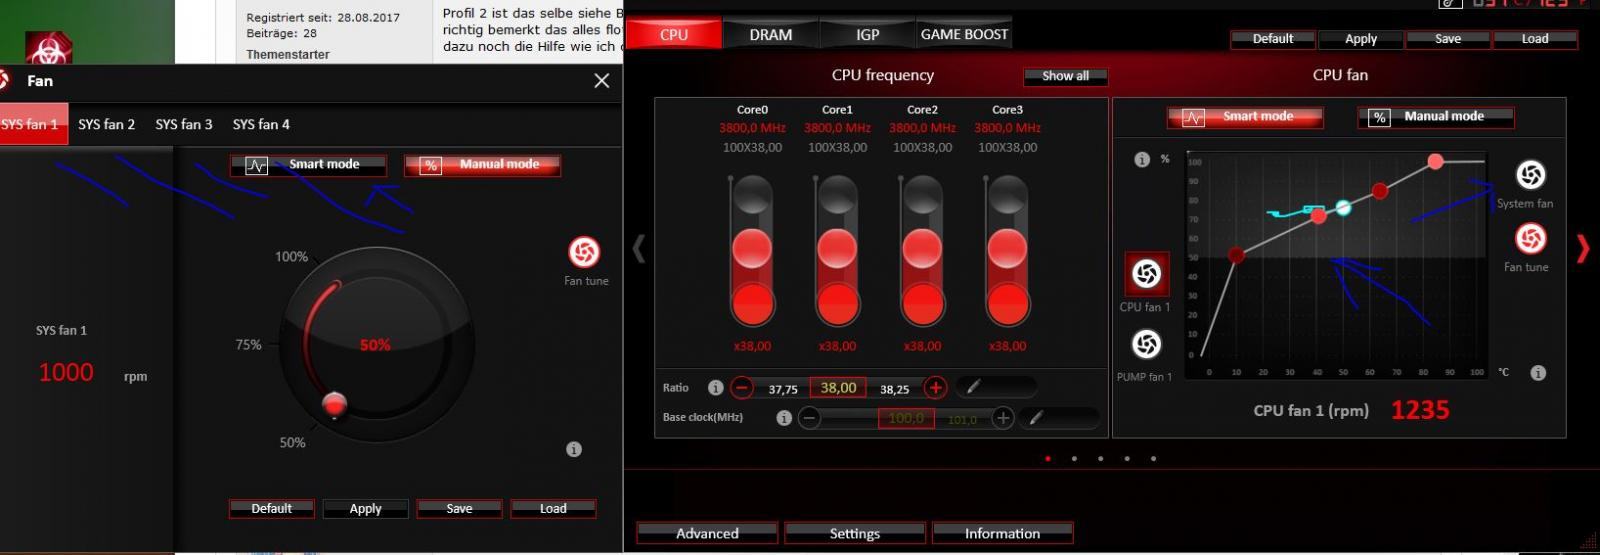
Task: Enable Smart mode in the Fan window
Action: [308, 165]
